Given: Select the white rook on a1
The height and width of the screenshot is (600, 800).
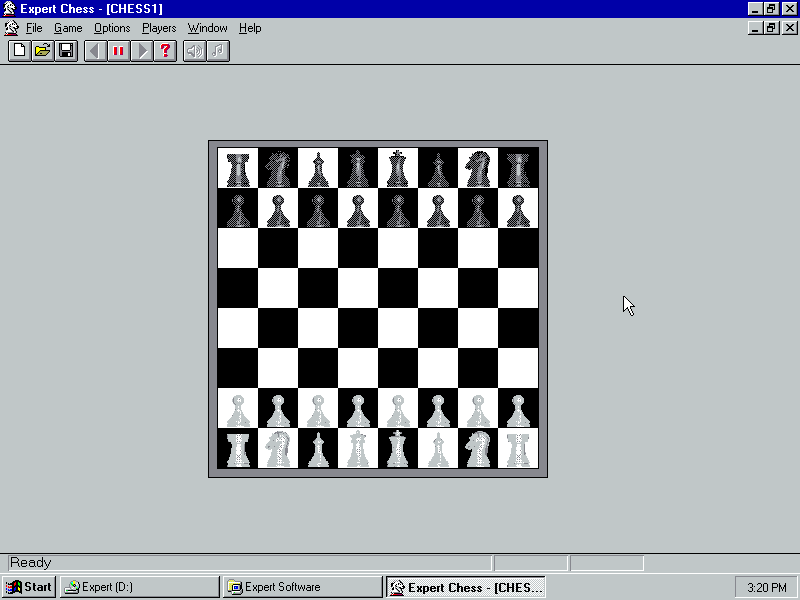Looking at the screenshot, I should point(238,448).
